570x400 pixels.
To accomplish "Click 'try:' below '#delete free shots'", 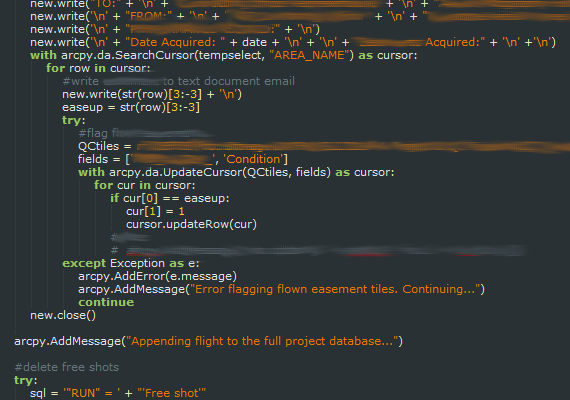I will 25,380.
